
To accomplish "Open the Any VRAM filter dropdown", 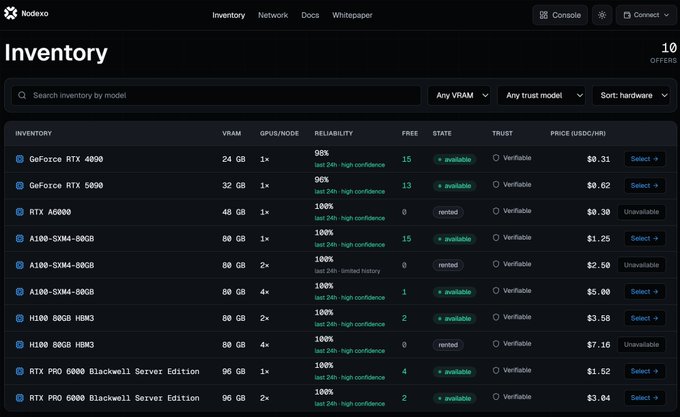I will (x=459, y=95).
